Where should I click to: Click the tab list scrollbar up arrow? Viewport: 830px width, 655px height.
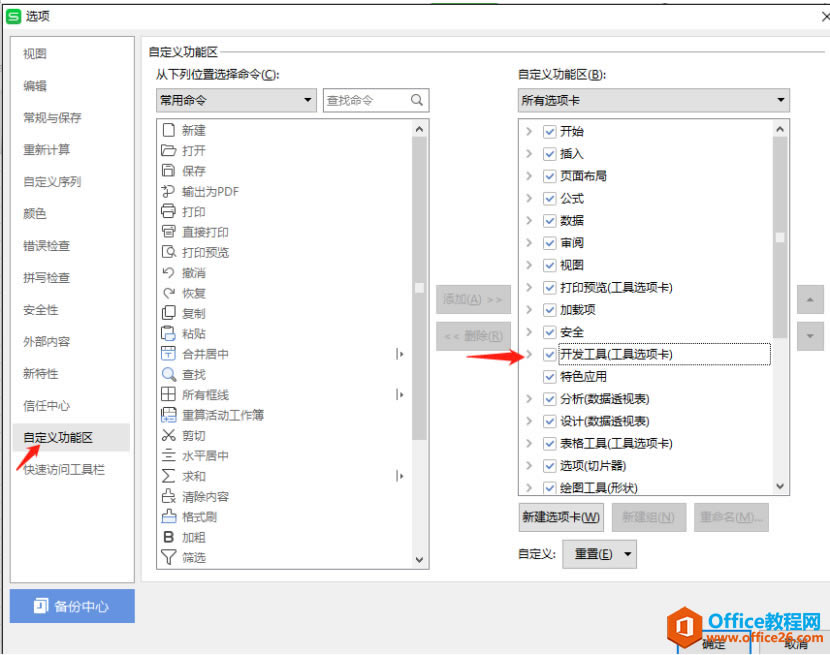click(x=780, y=129)
